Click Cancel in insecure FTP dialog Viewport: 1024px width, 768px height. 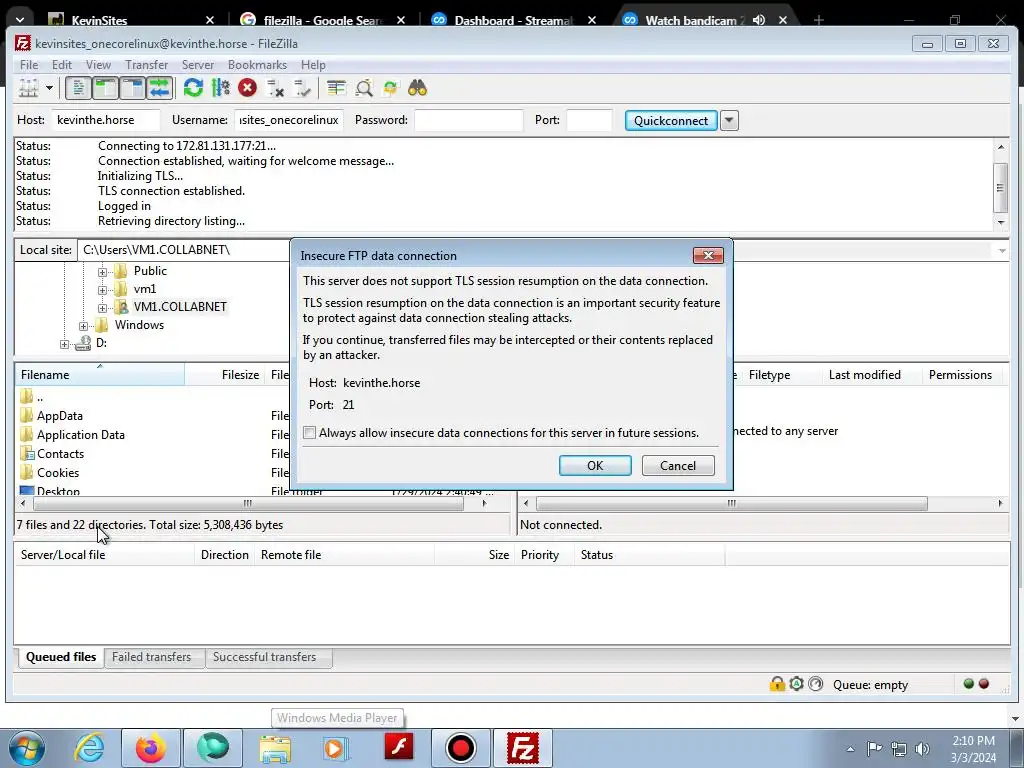point(678,466)
